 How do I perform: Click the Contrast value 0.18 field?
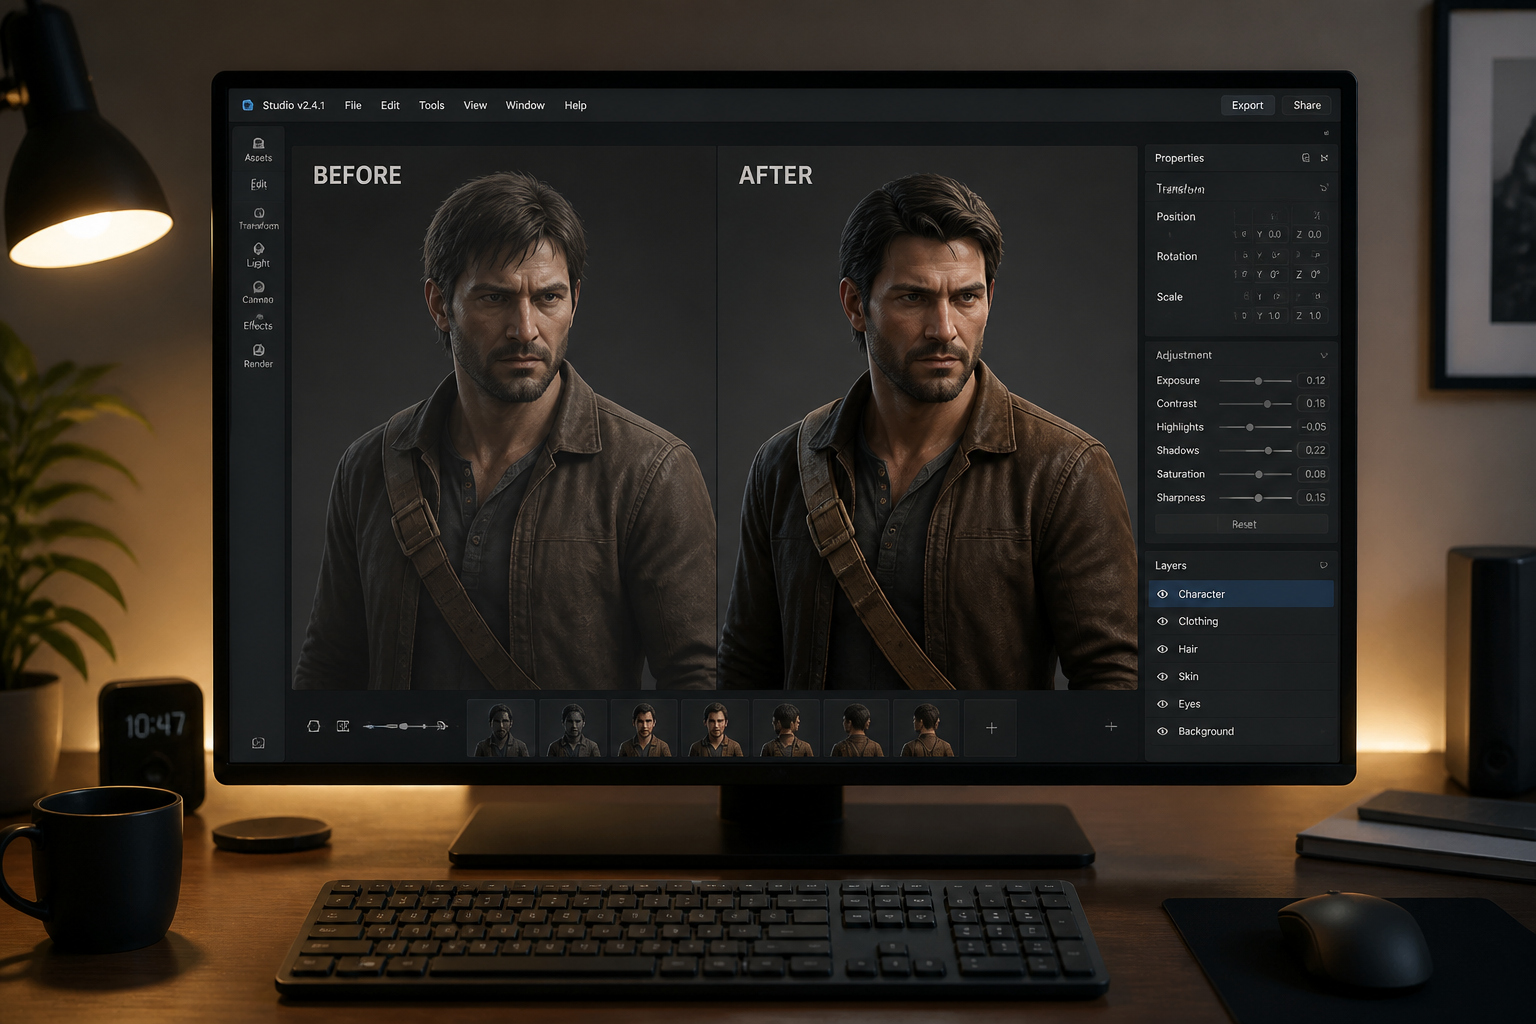click(1314, 404)
